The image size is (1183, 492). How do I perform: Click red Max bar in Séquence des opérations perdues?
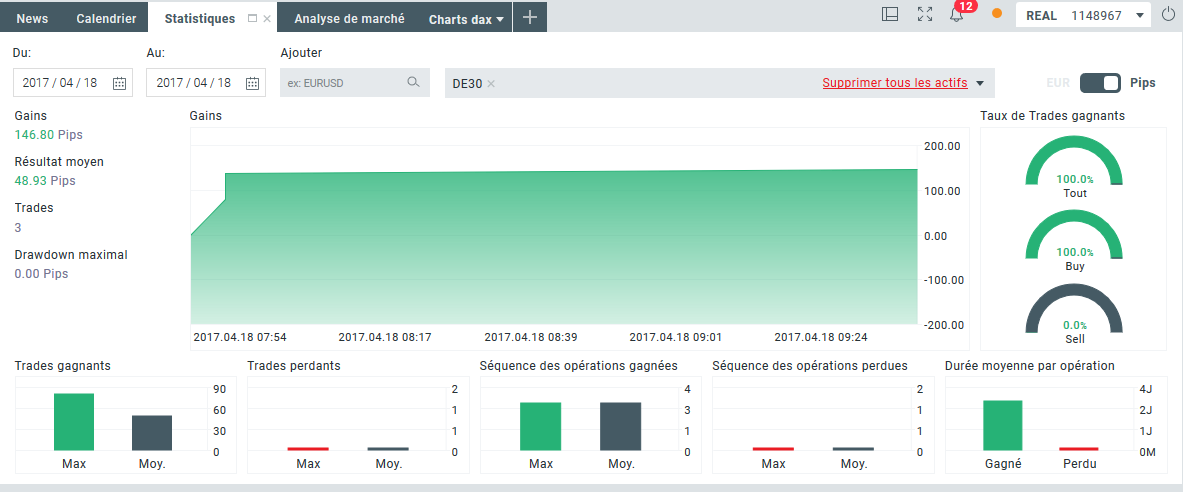[773, 449]
